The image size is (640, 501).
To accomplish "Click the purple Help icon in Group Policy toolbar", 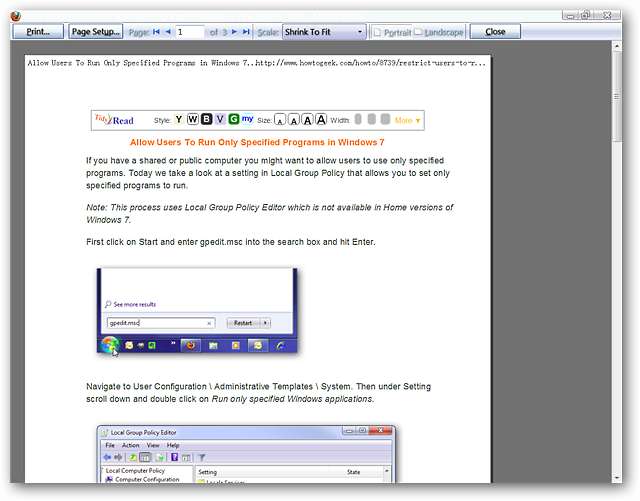I will coord(174,457).
